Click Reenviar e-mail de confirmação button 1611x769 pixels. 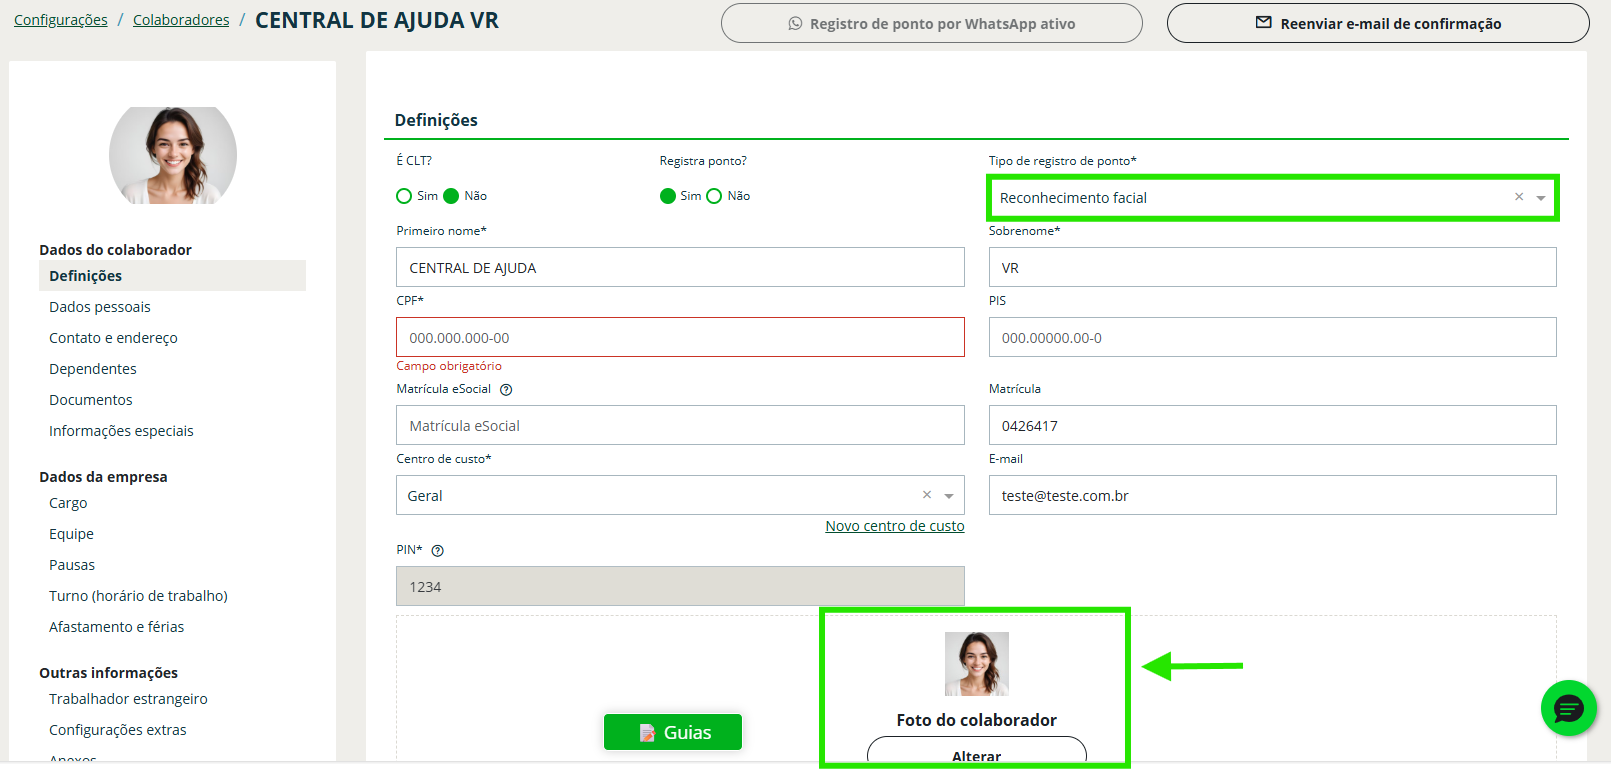[1377, 23]
